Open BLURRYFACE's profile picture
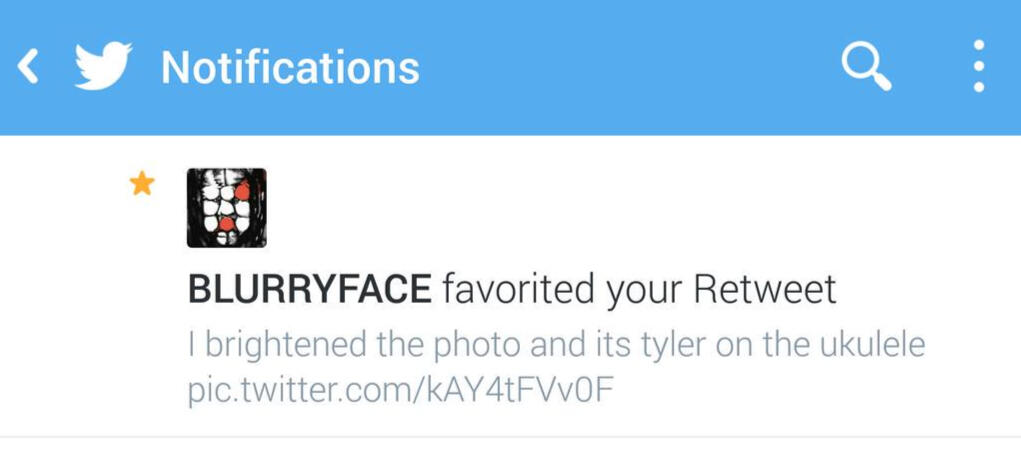 coord(227,208)
